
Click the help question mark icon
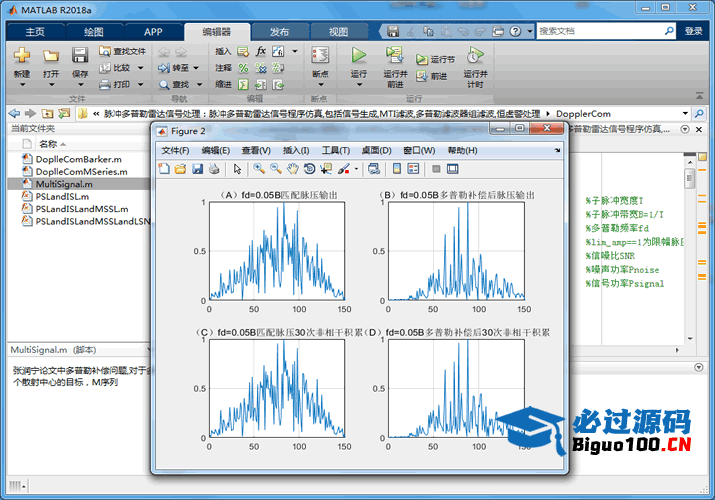tap(515, 31)
